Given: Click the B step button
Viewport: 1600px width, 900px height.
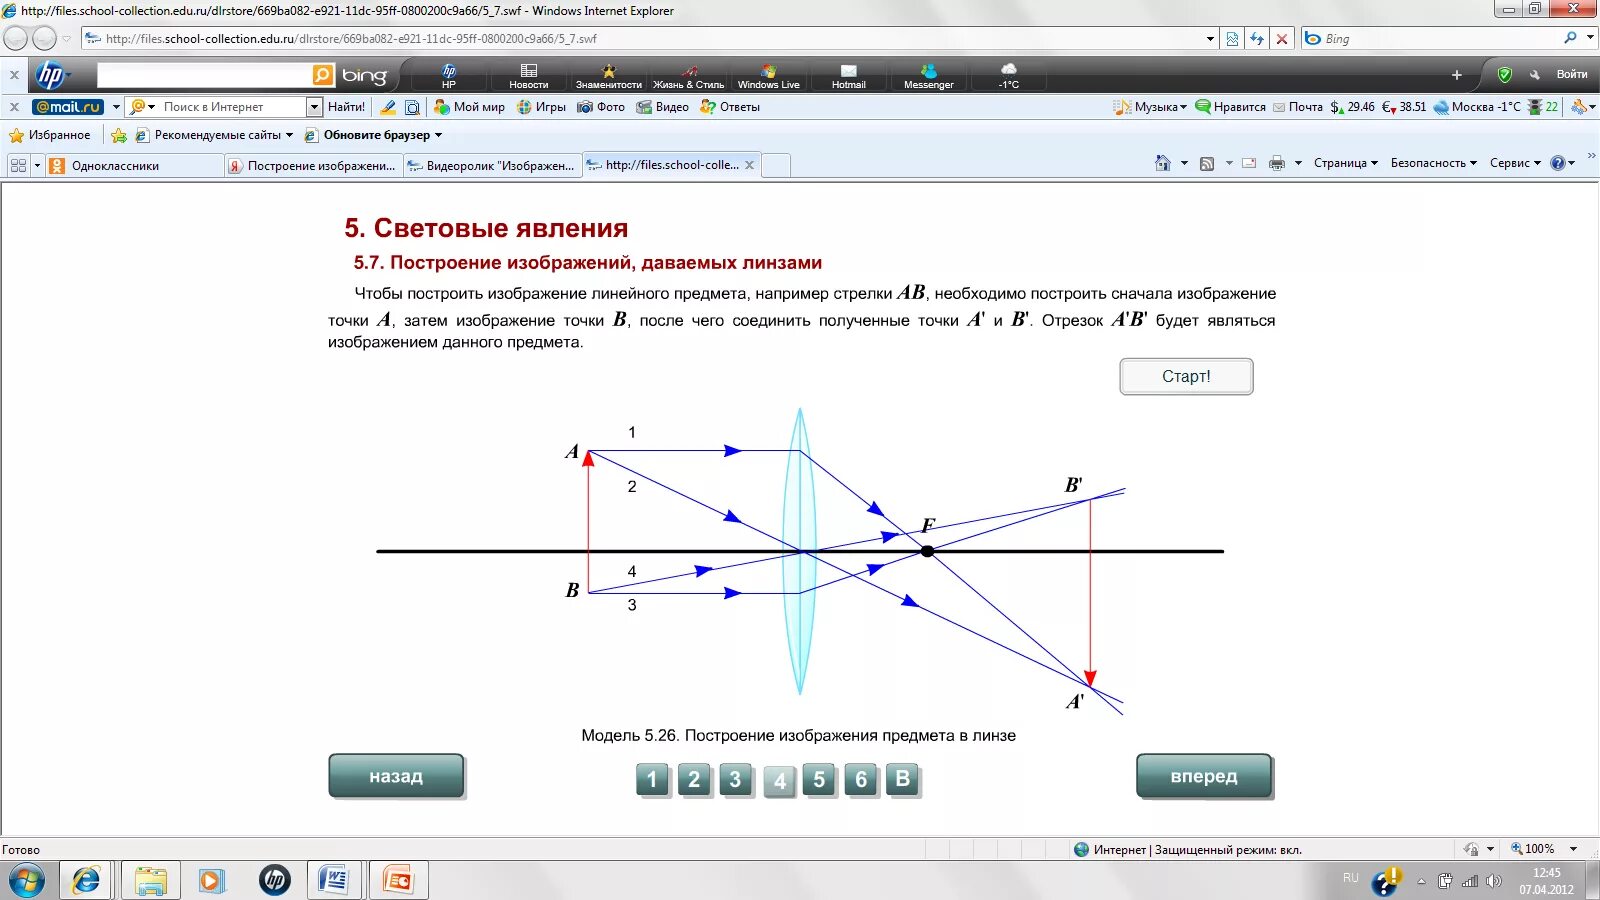Looking at the screenshot, I should (903, 780).
